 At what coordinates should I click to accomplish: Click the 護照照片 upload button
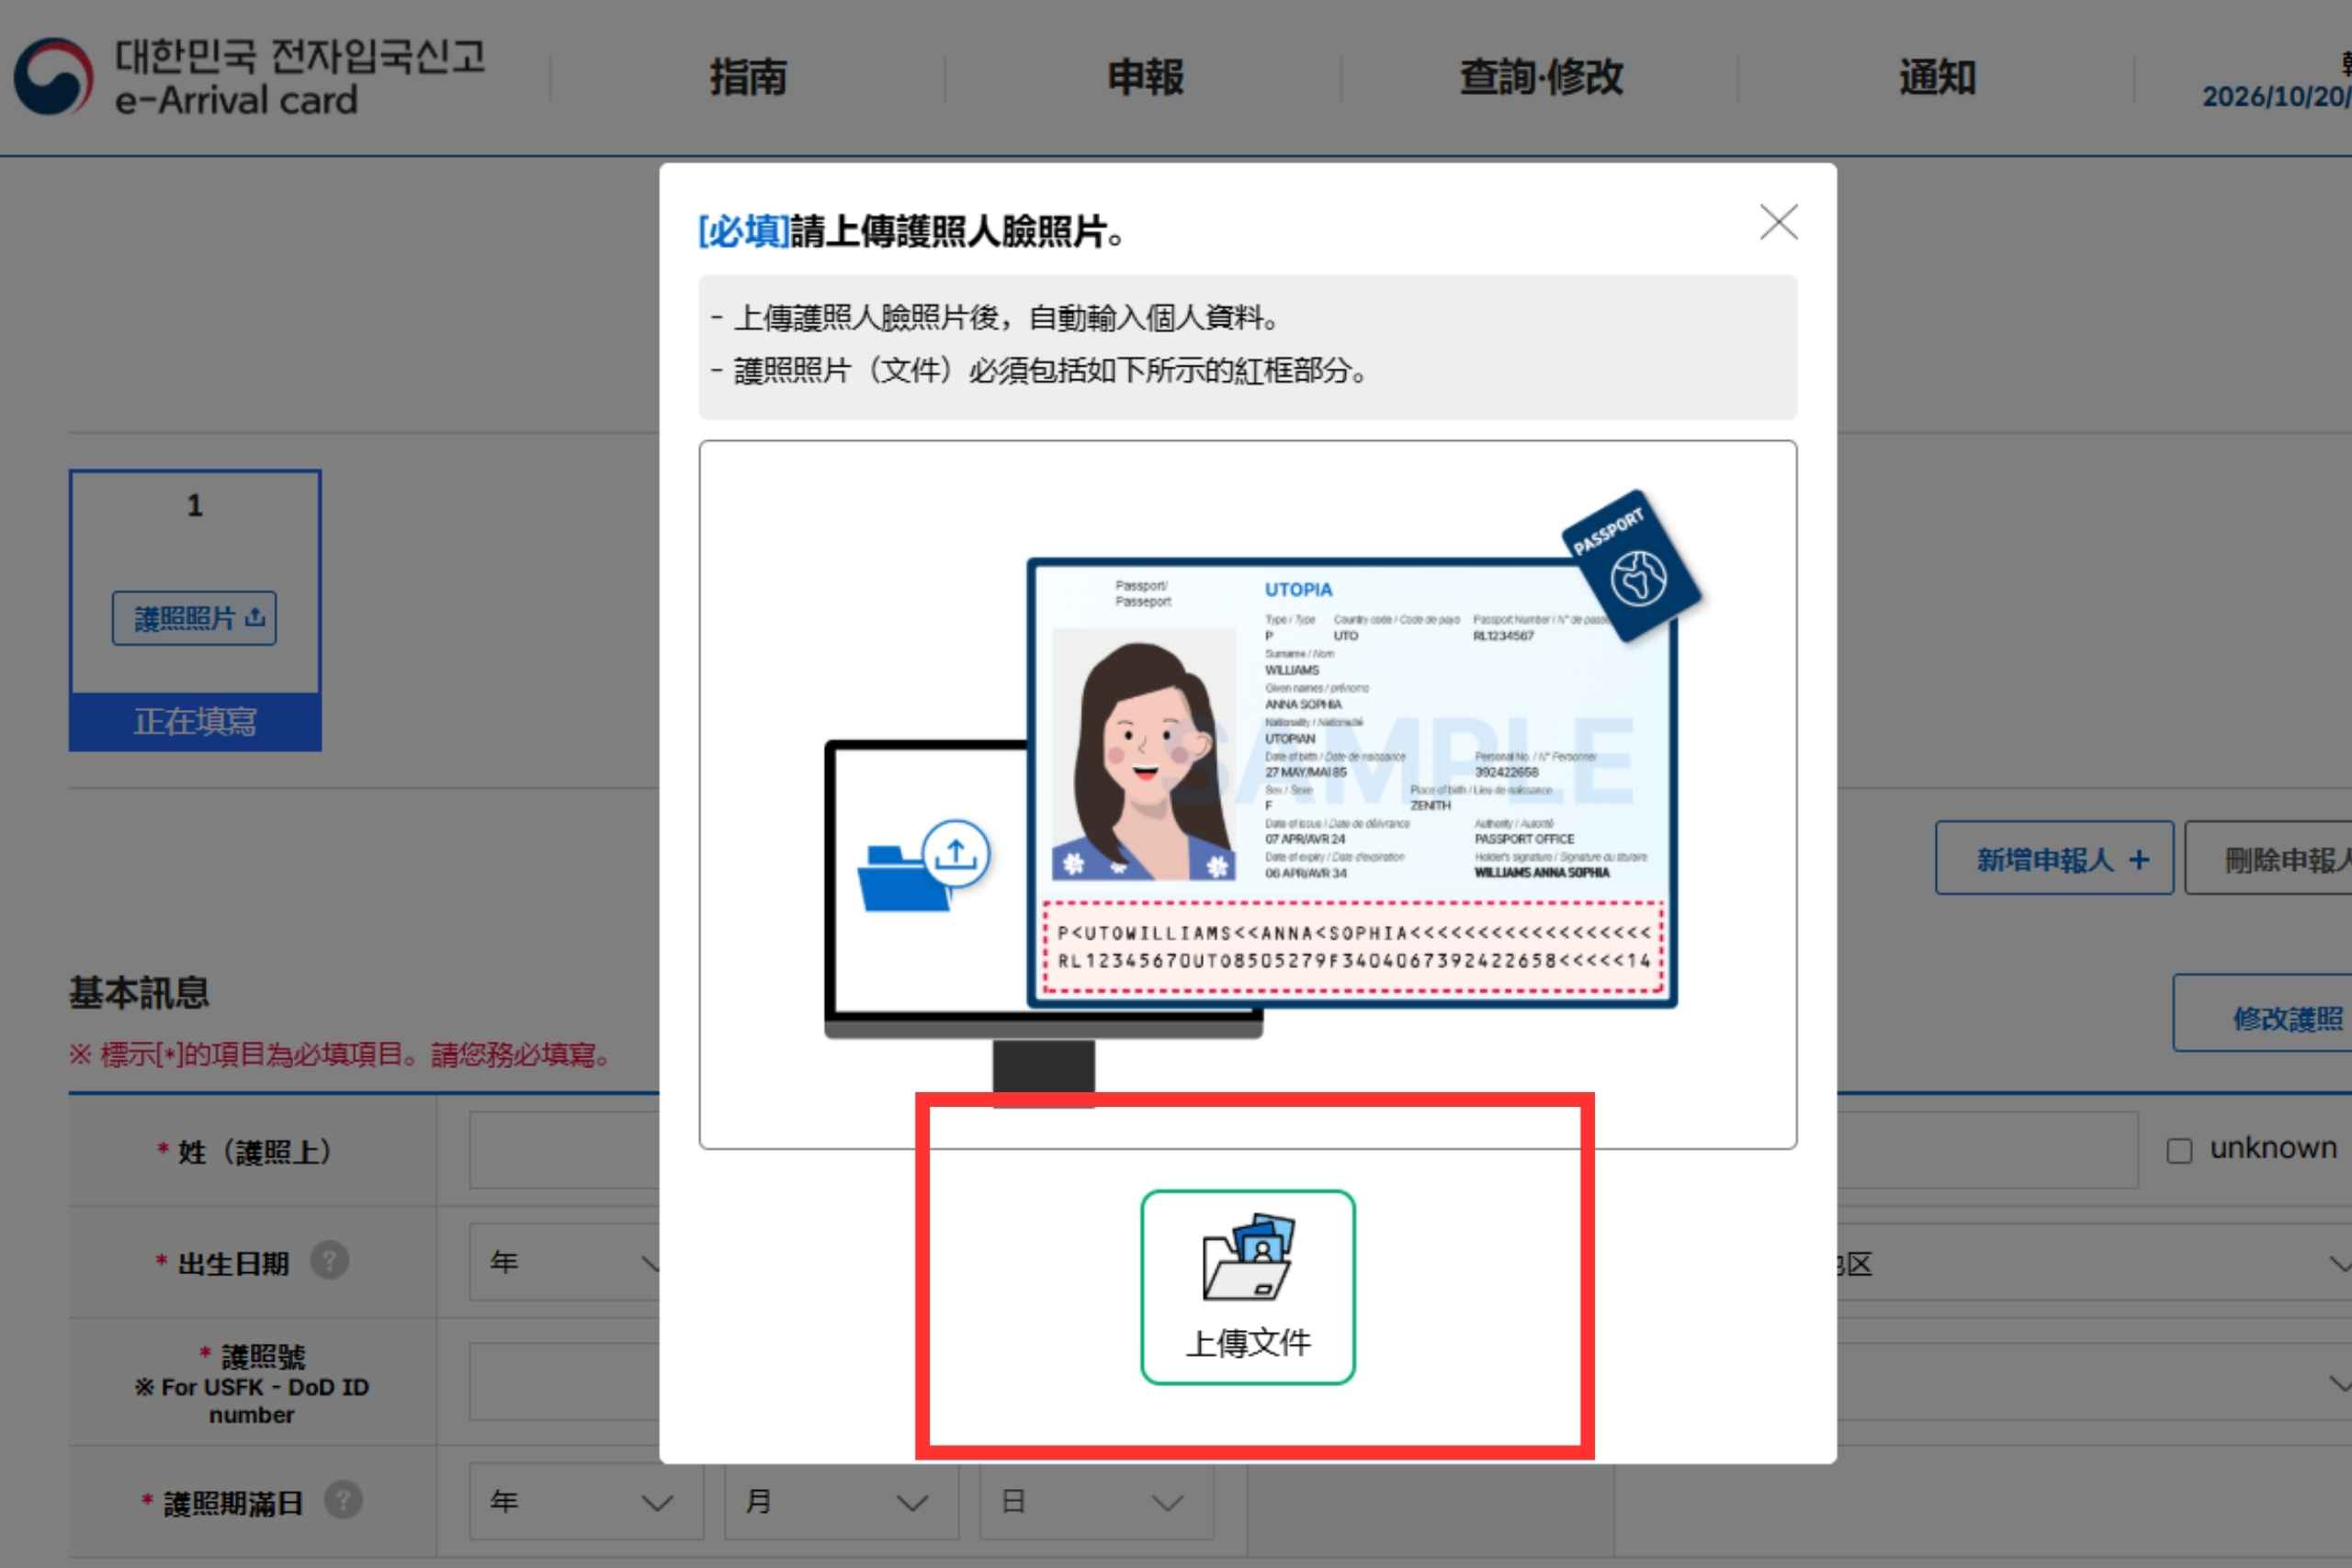pos(194,618)
